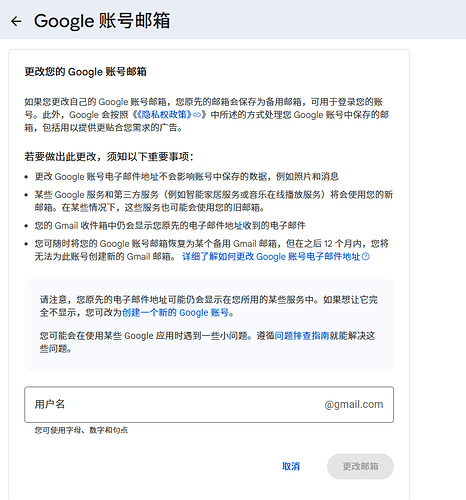Follow the 创建一个新的 Google 账号 link
Image resolution: width=466 pixels, height=500 pixels.
point(175,313)
